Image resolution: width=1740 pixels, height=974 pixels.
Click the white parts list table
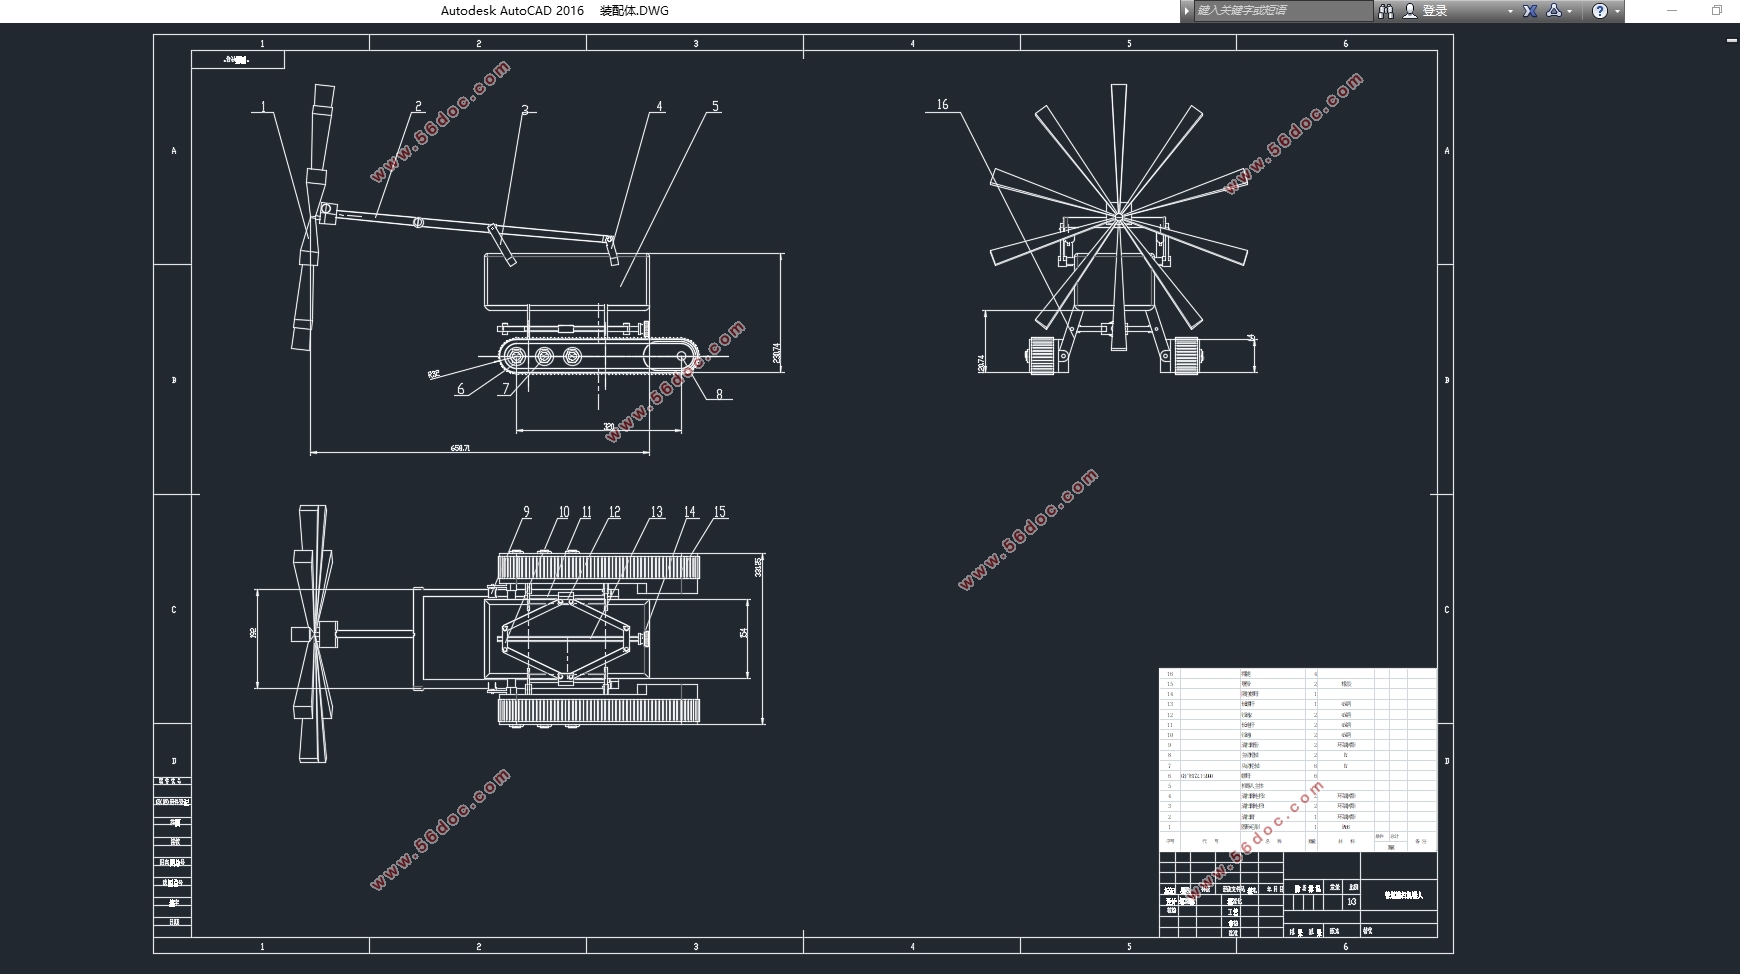(x=1297, y=758)
